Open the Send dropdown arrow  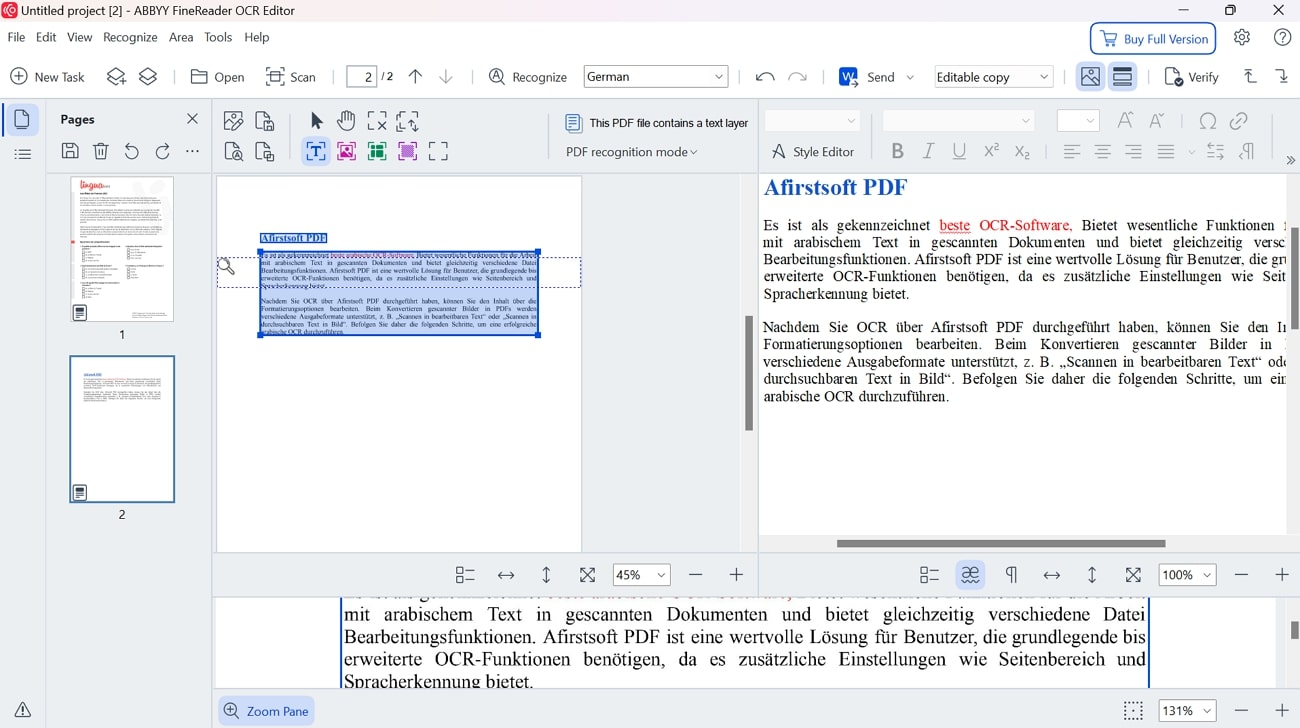910,77
